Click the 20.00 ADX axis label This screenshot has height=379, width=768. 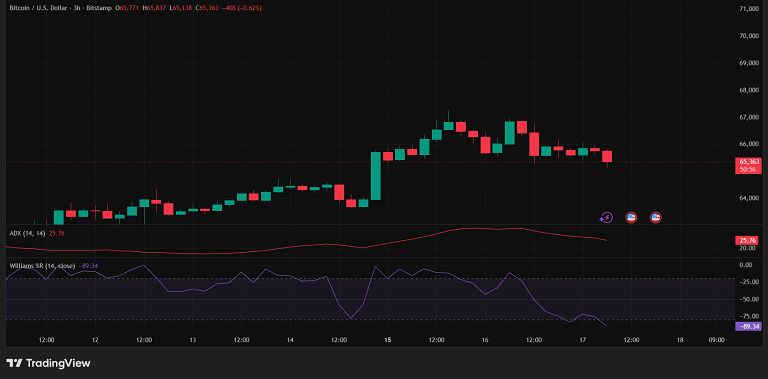[x=747, y=248]
